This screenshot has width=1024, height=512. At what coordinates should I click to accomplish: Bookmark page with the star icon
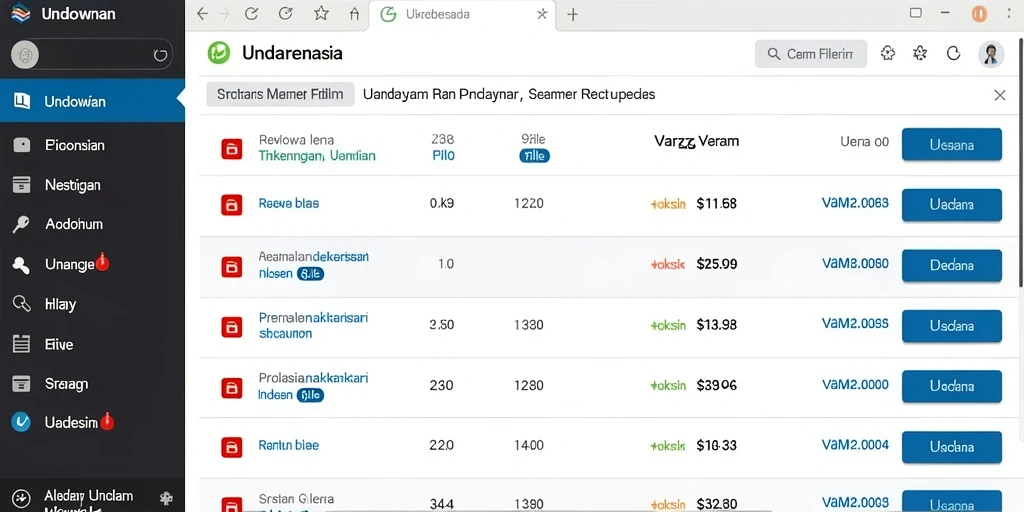pos(321,14)
